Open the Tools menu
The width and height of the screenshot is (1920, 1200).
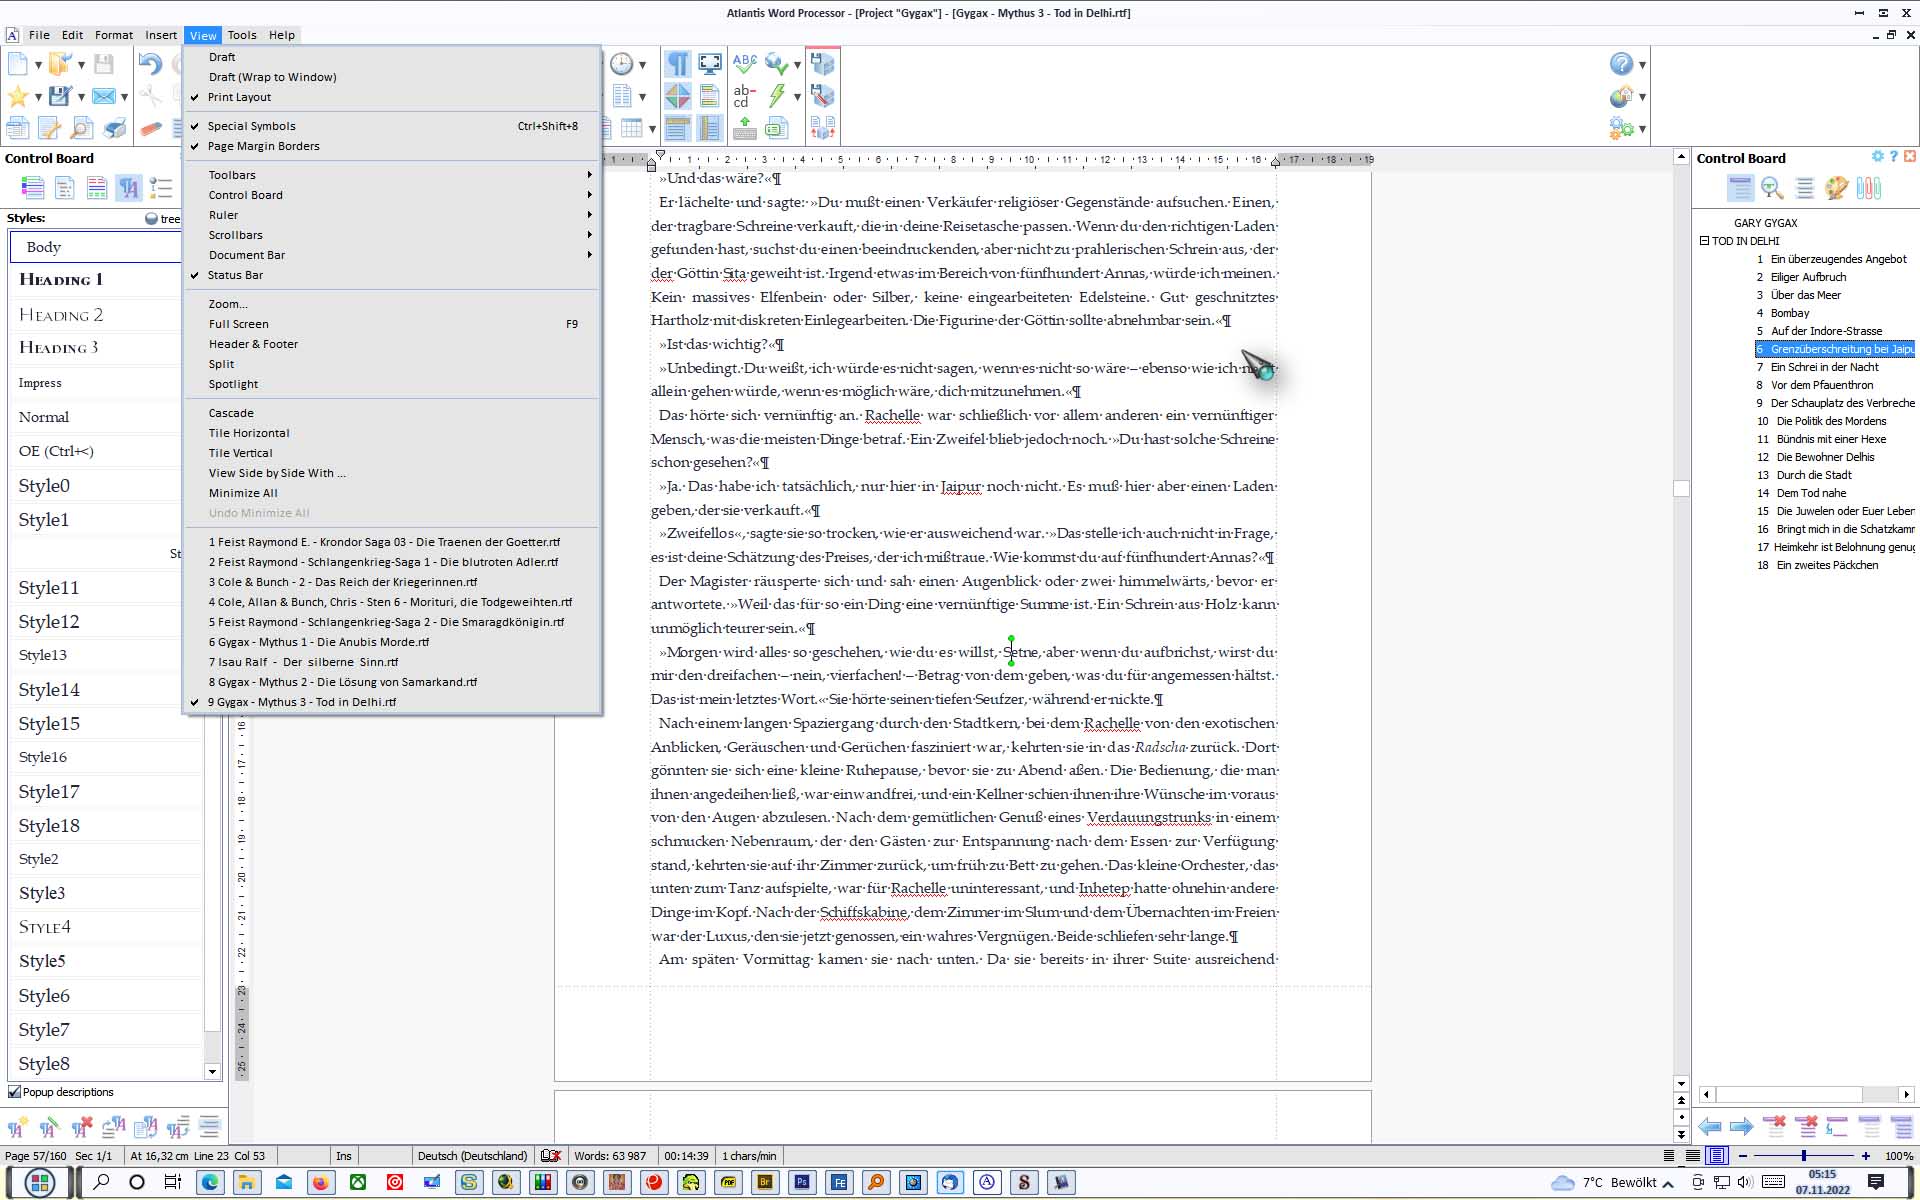(x=241, y=35)
